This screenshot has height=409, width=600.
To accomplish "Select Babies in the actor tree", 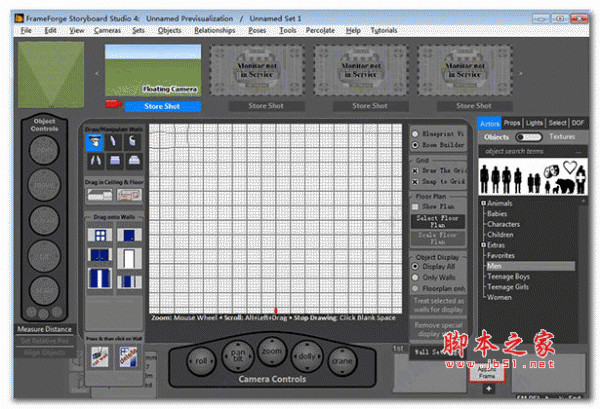I will (x=497, y=213).
